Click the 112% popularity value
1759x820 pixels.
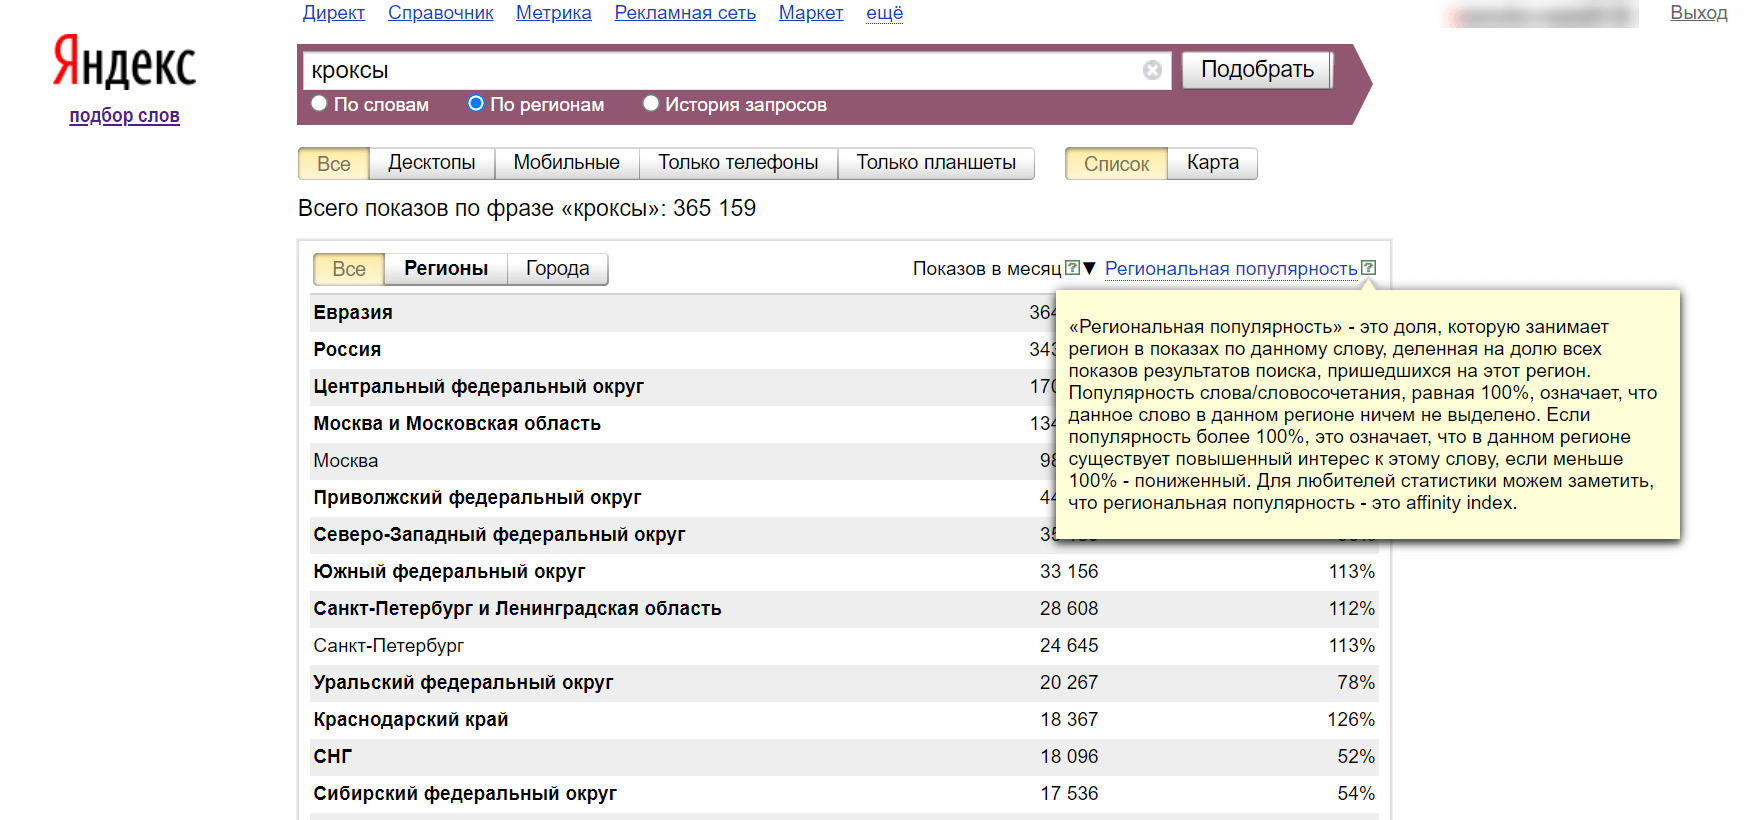click(1351, 609)
